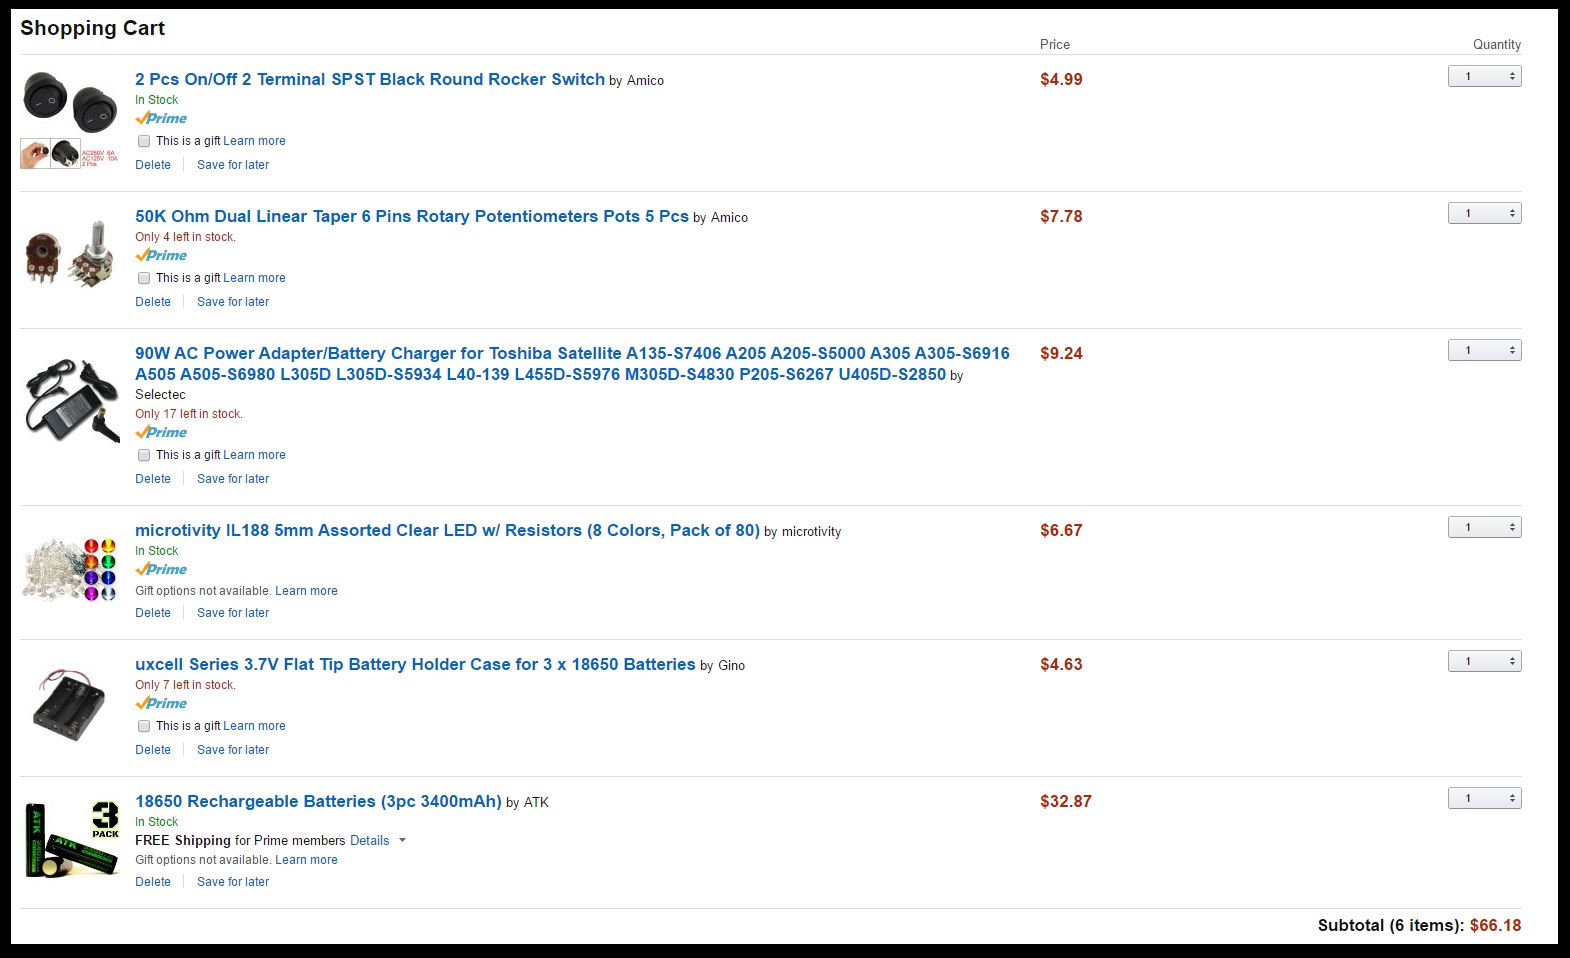Click 'Only 17 left in stock.' text
The height and width of the screenshot is (958, 1570).
(x=189, y=414)
